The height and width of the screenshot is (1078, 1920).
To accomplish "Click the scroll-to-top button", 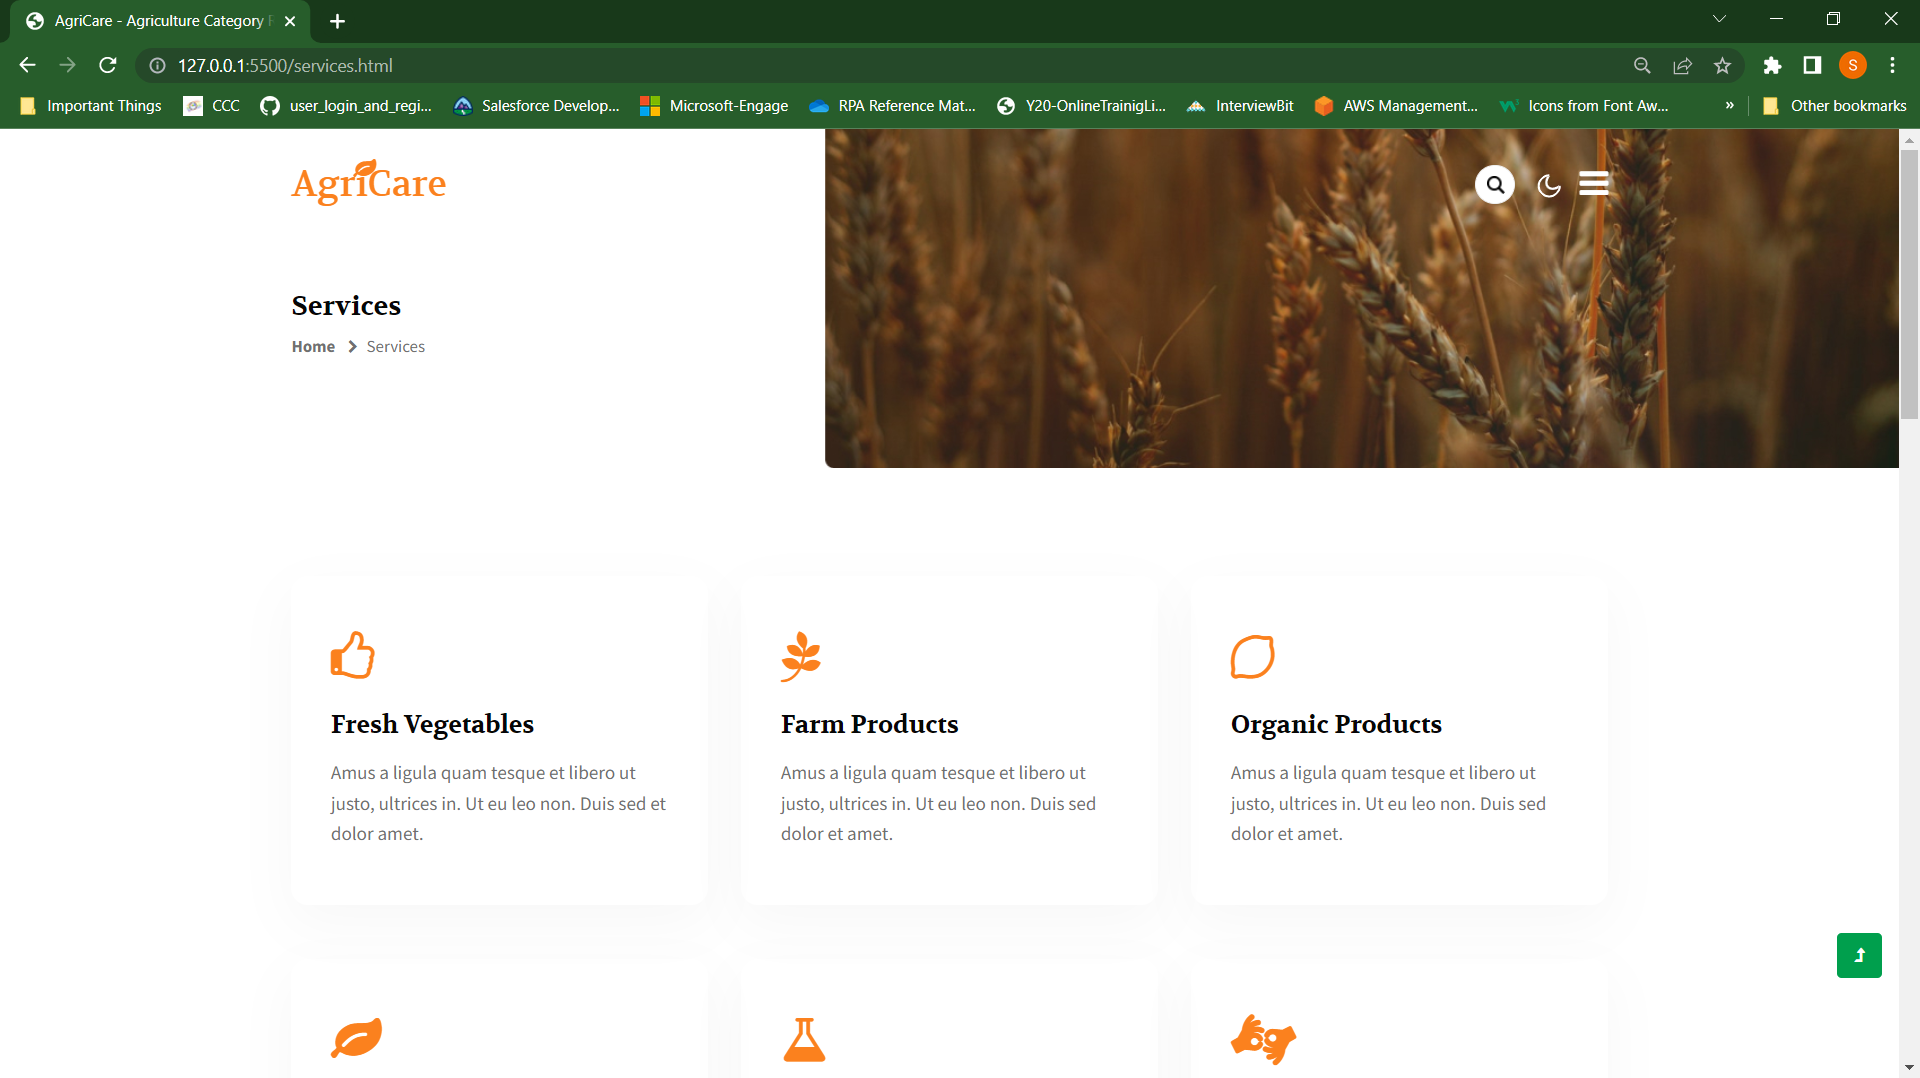I will coord(1859,955).
